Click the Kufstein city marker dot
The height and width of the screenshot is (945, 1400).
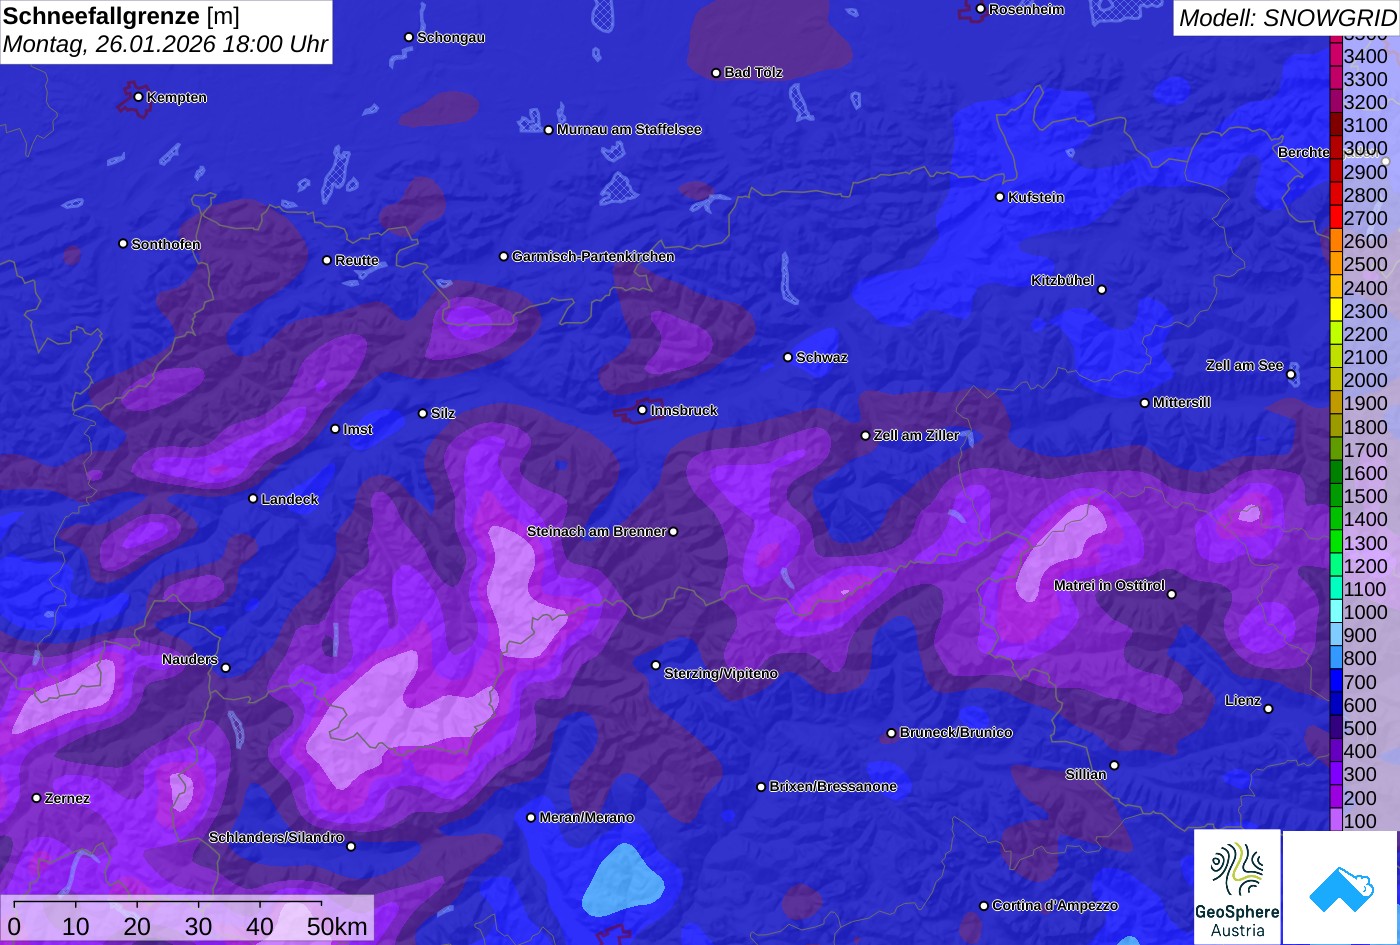[999, 197]
